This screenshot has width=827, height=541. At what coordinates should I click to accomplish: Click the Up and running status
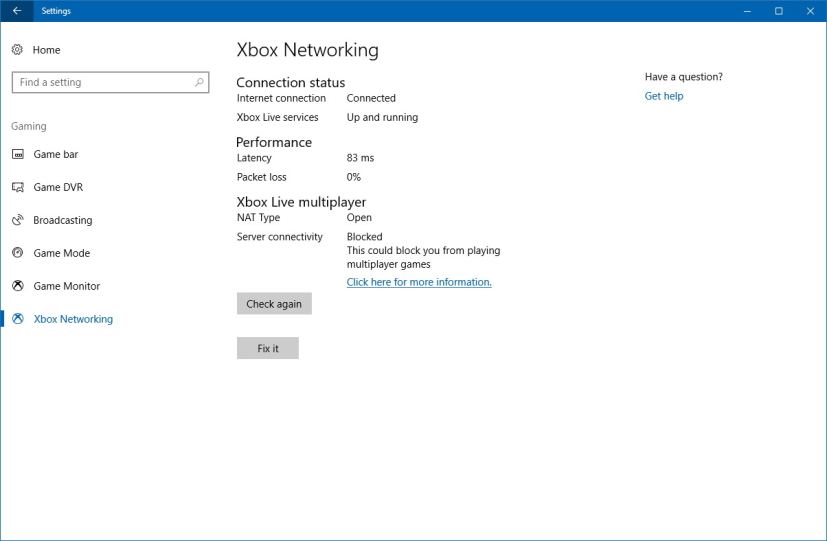point(382,117)
